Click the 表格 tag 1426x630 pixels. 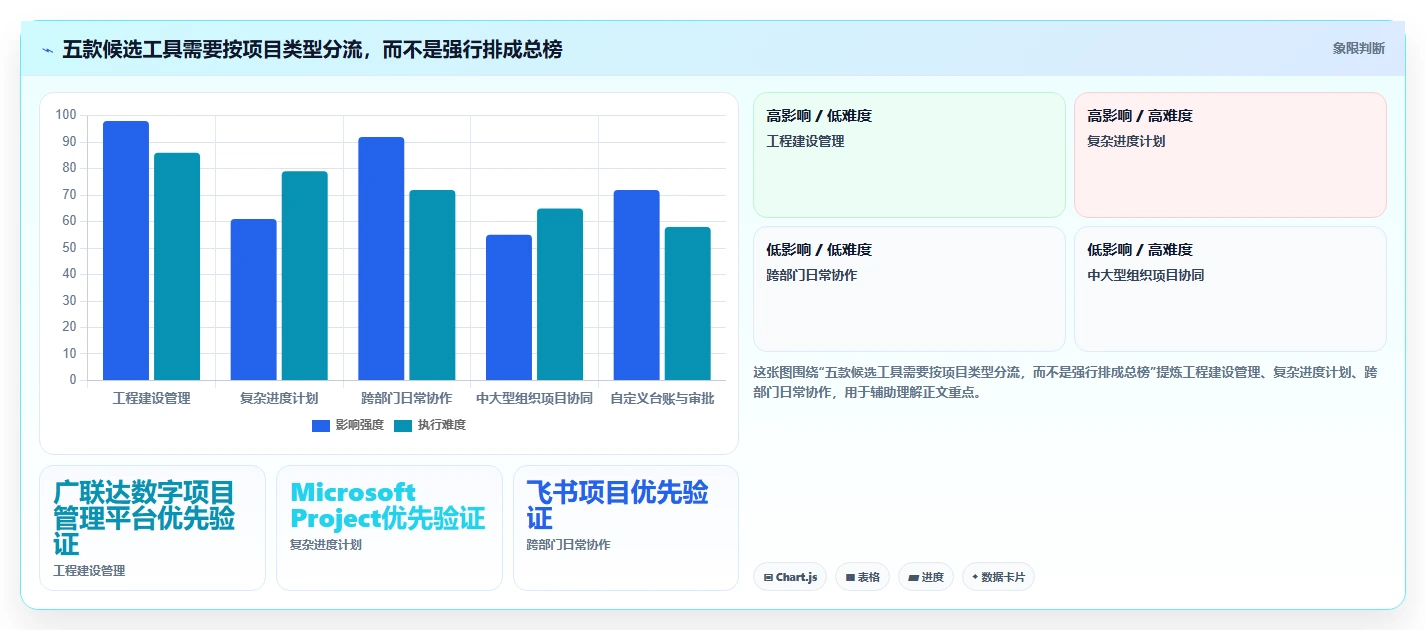(862, 577)
